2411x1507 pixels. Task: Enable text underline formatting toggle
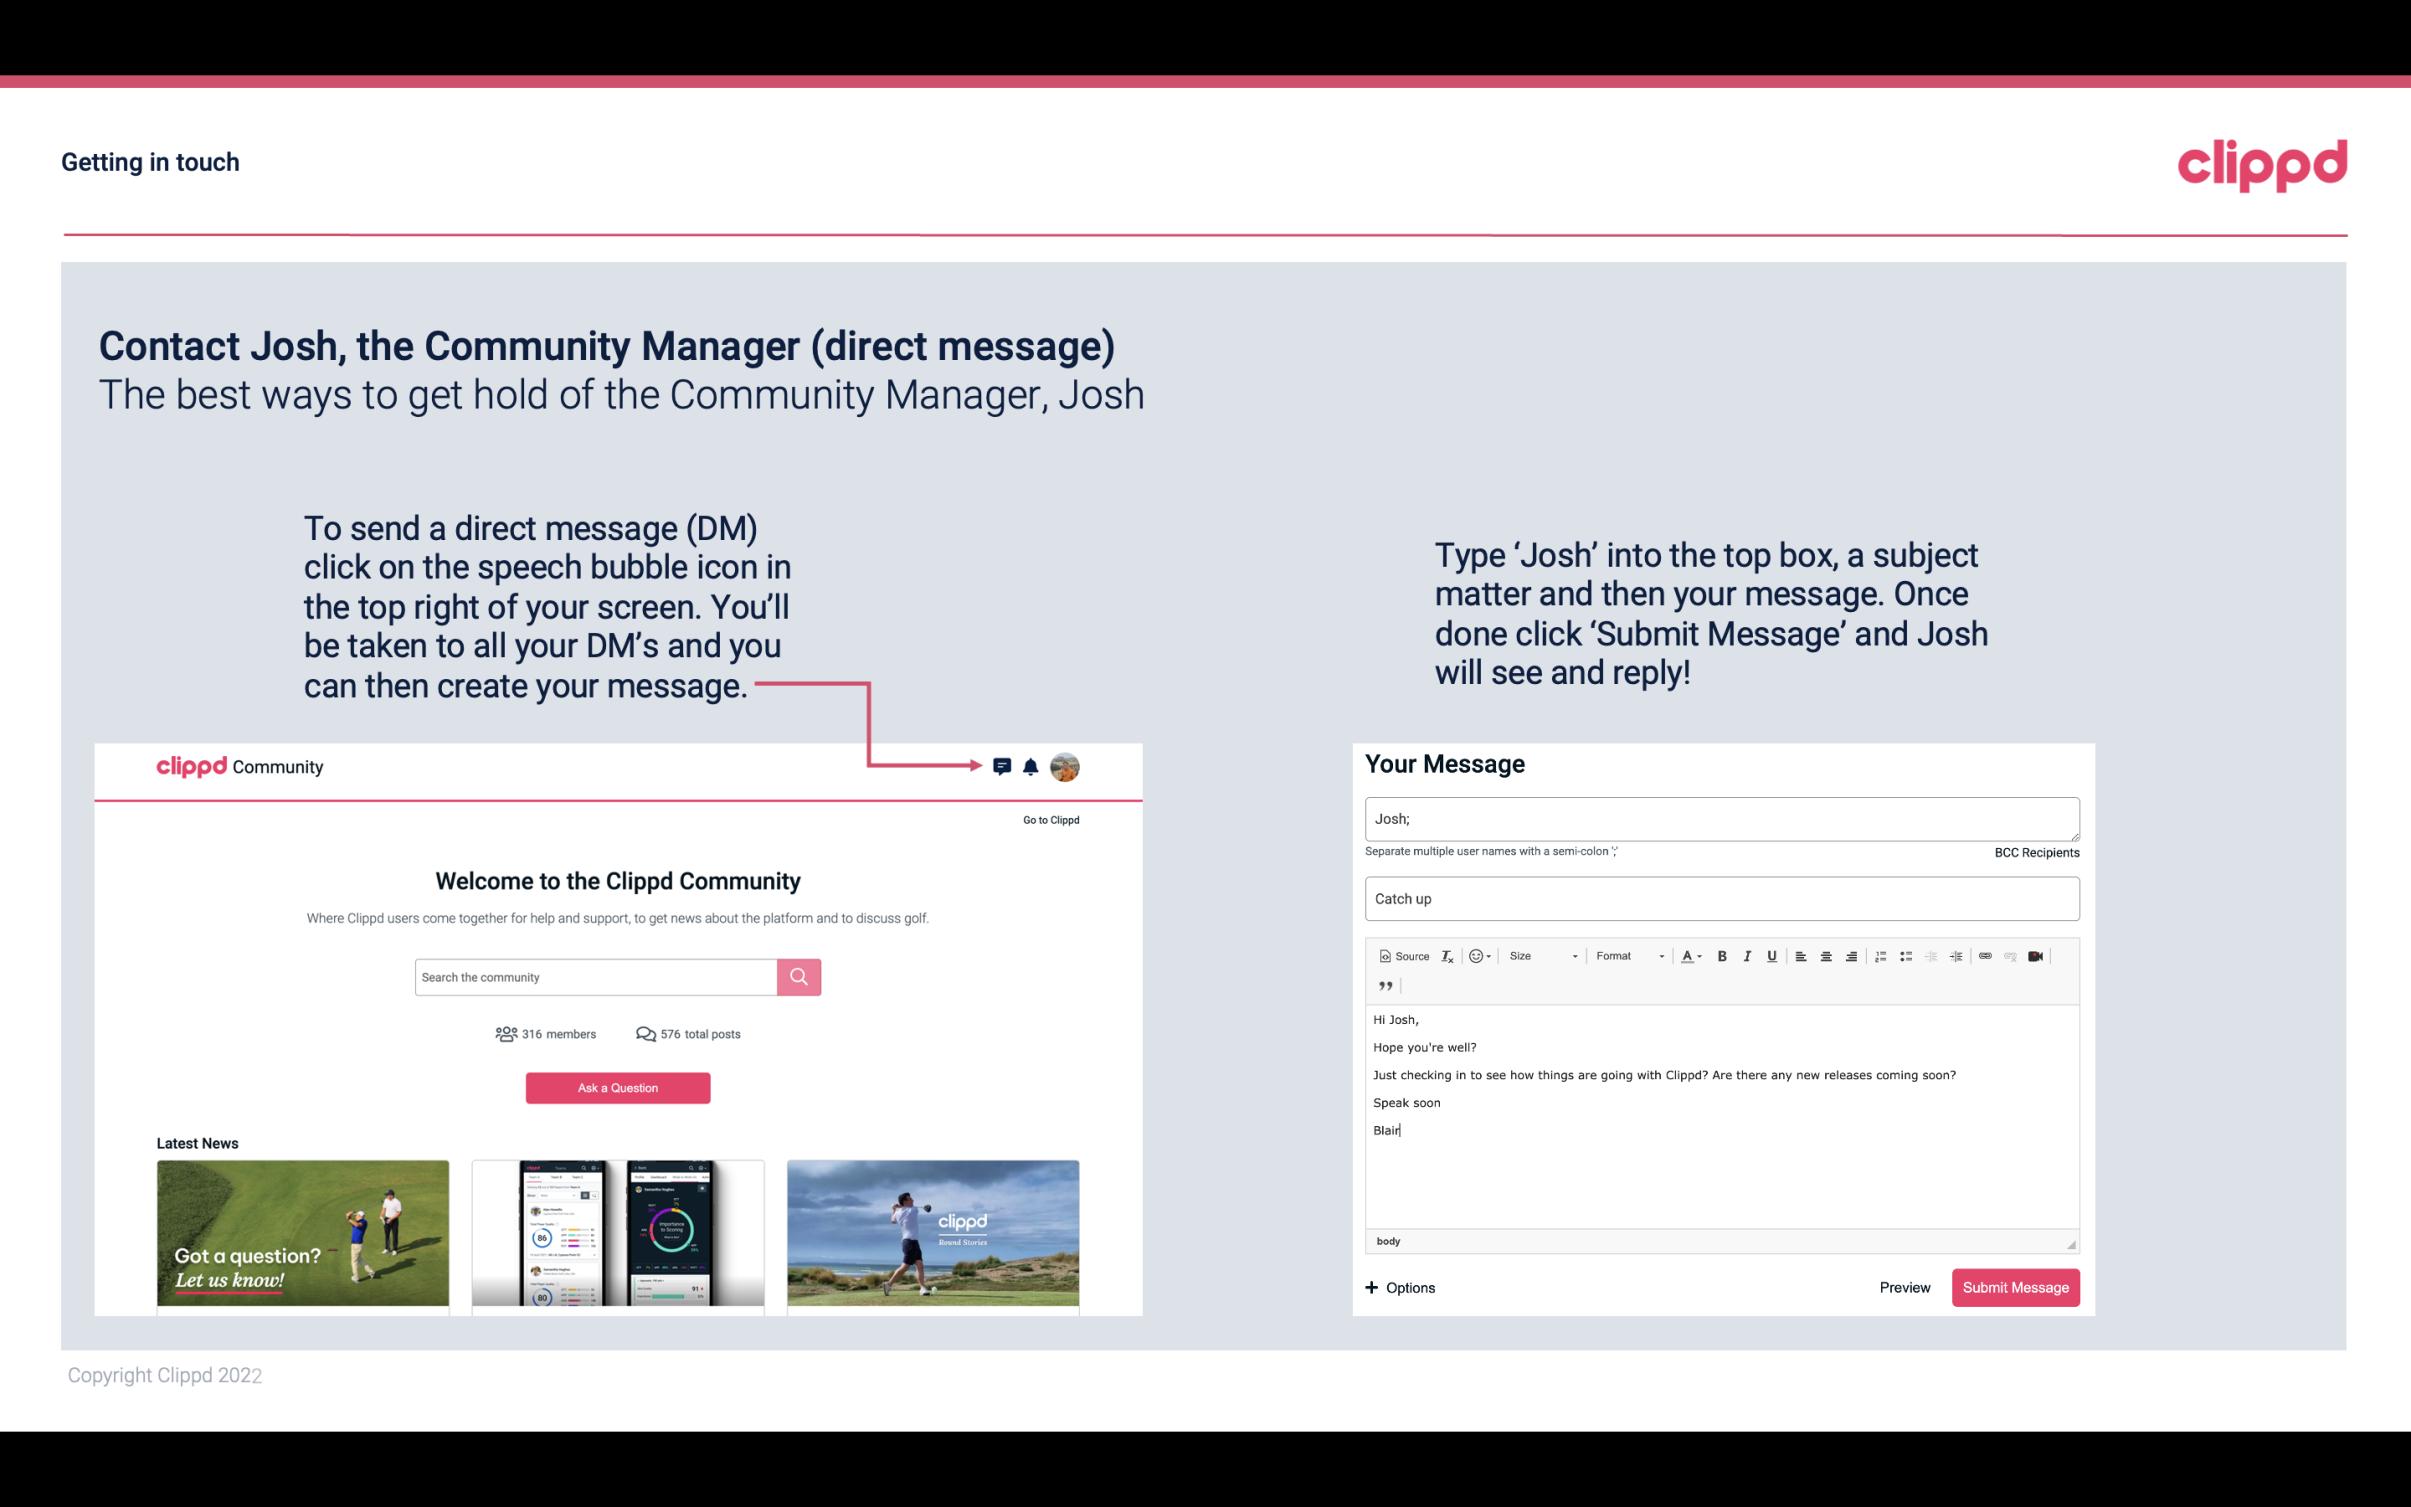[x=1772, y=955]
